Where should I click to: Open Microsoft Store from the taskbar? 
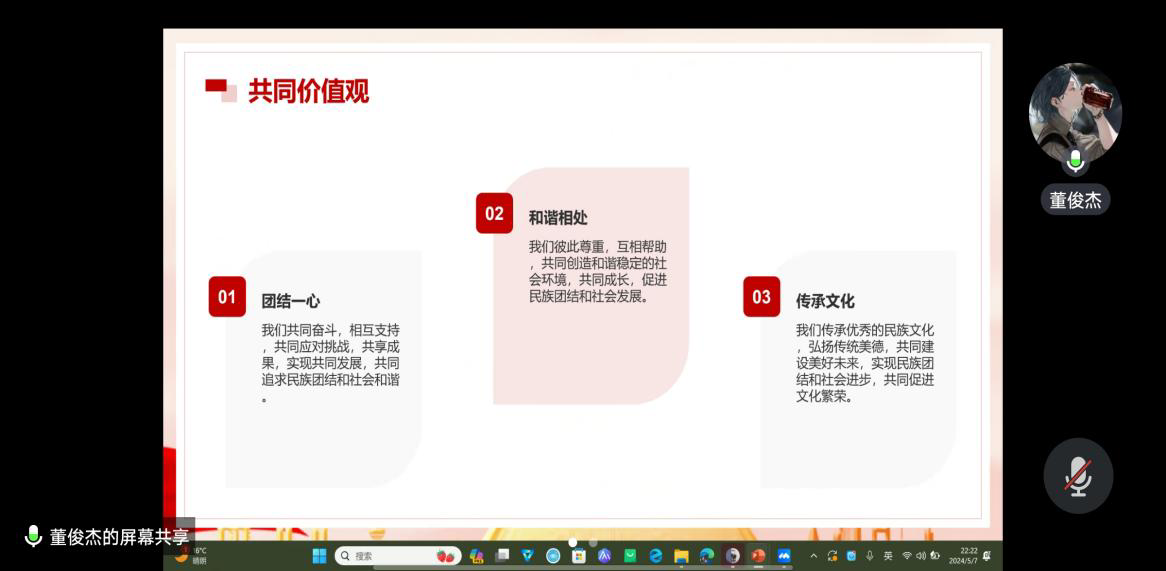578,556
